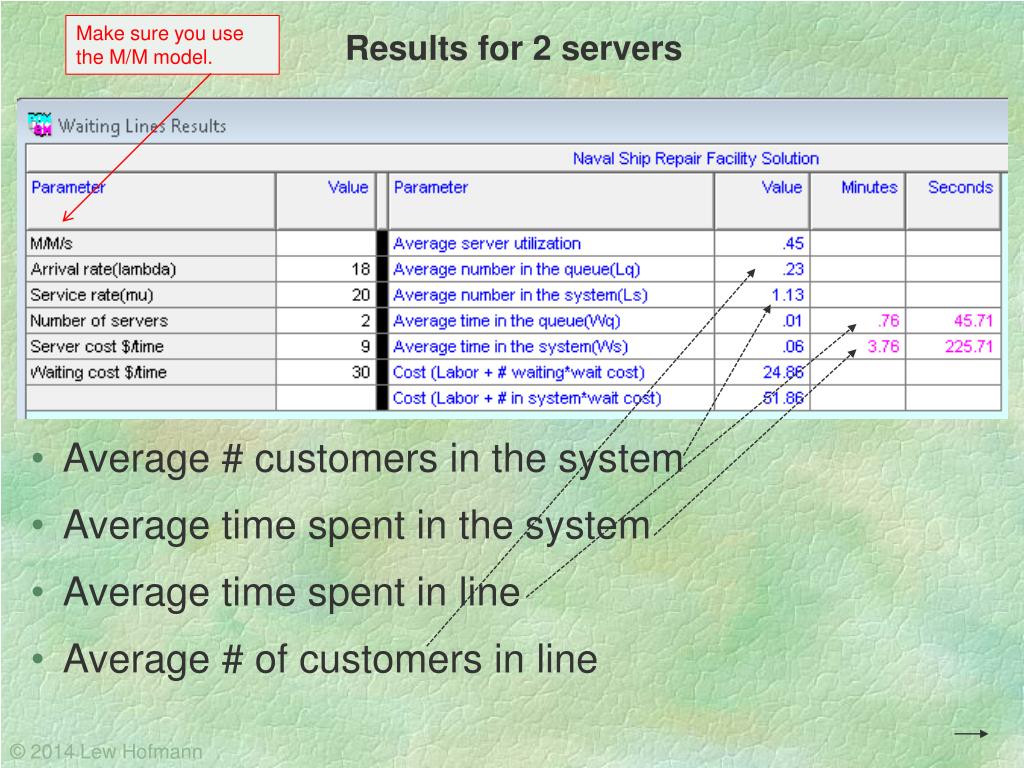Select Wq minutes value .76
This screenshot has width=1024, height=768.
click(888, 321)
